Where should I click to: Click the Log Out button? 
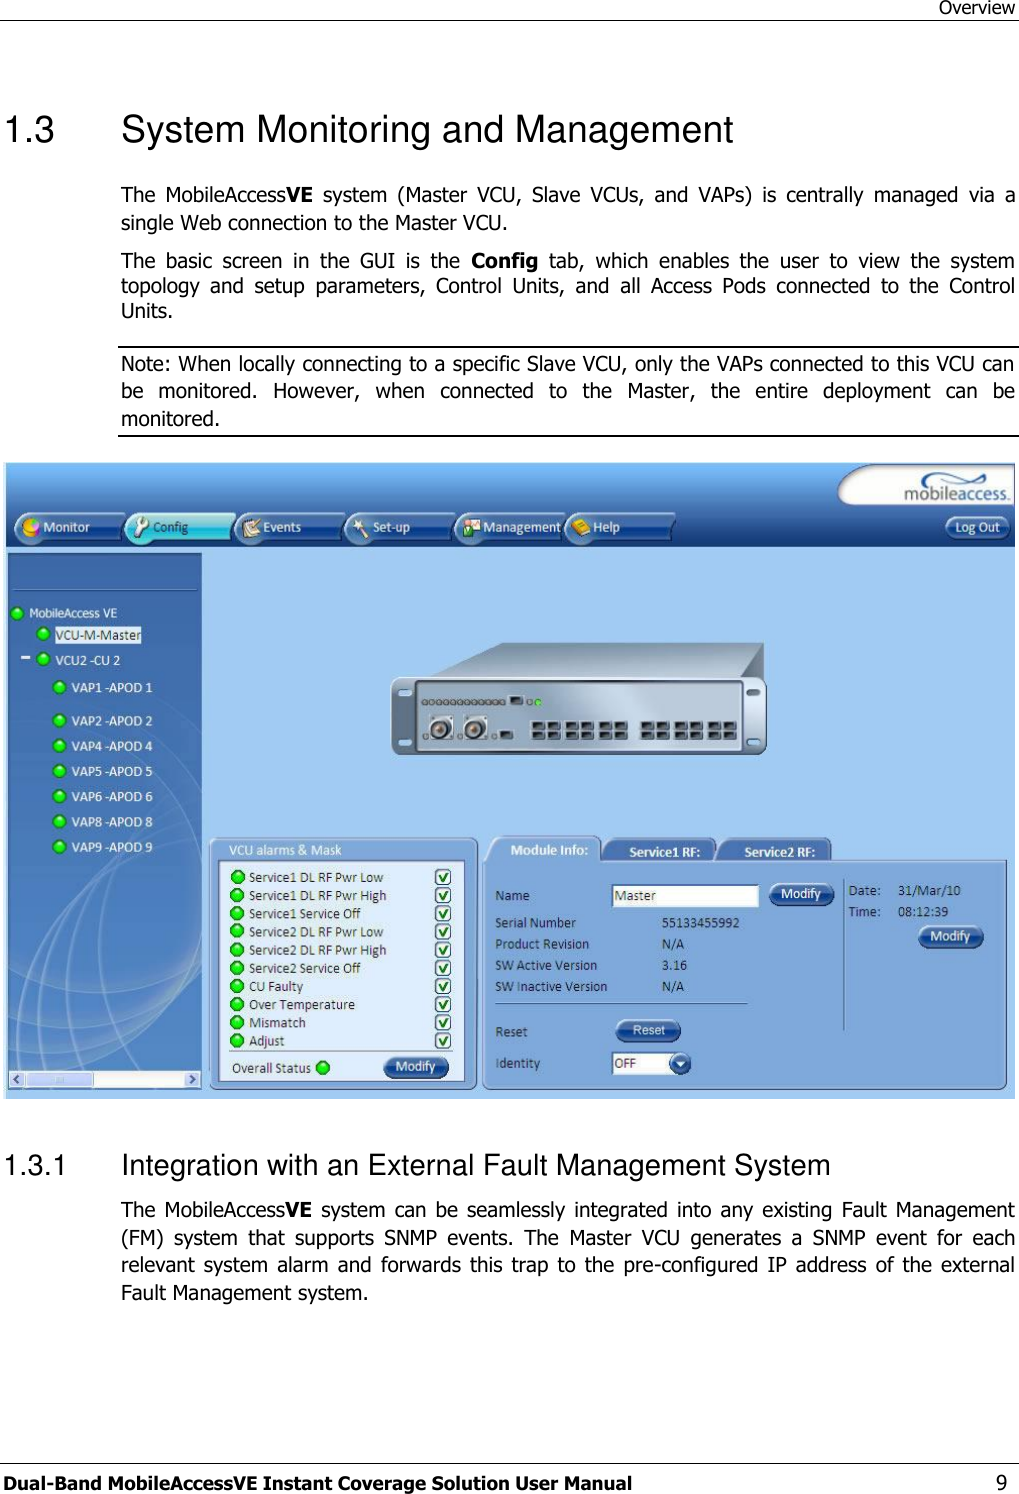(976, 527)
